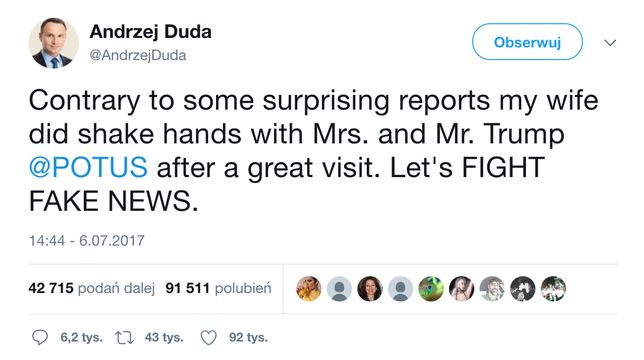
Task: Click the last liker avatar in the row
Action: coord(553,289)
